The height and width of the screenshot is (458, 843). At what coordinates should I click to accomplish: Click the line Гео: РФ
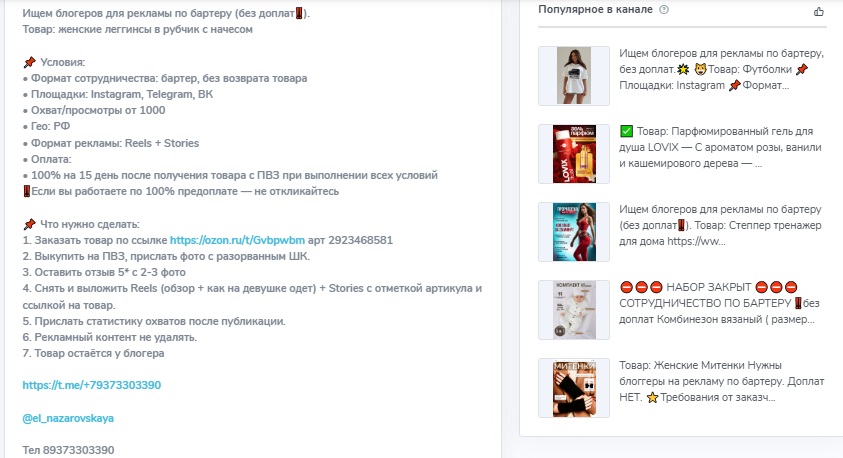[46, 126]
